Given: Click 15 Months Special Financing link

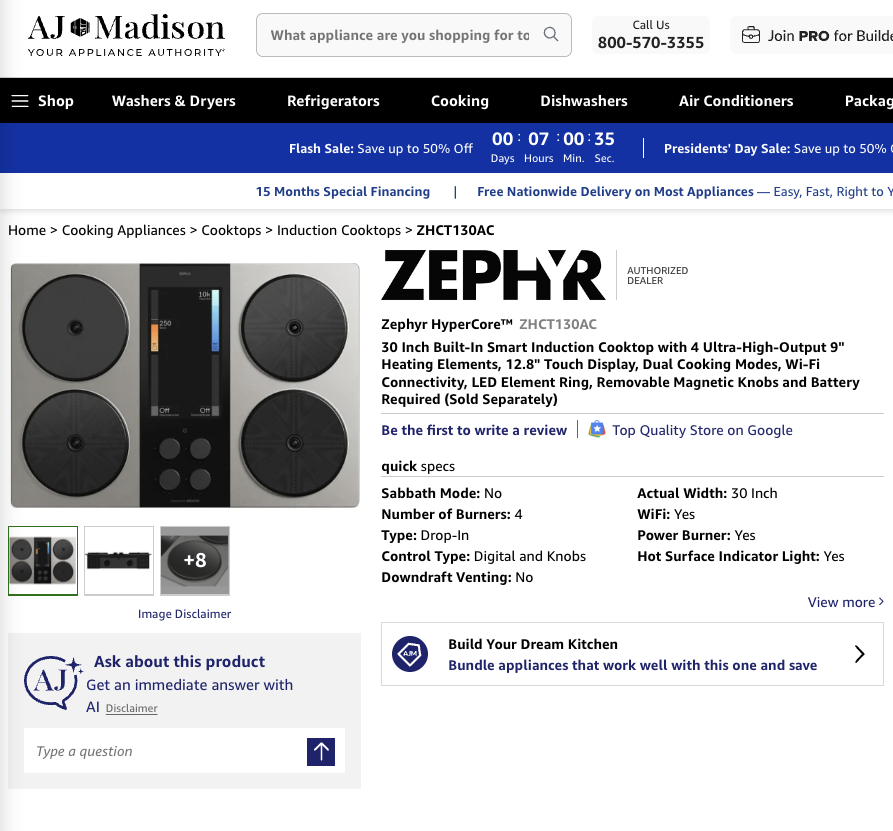Looking at the screenshot, I should [x=343, y=191].
